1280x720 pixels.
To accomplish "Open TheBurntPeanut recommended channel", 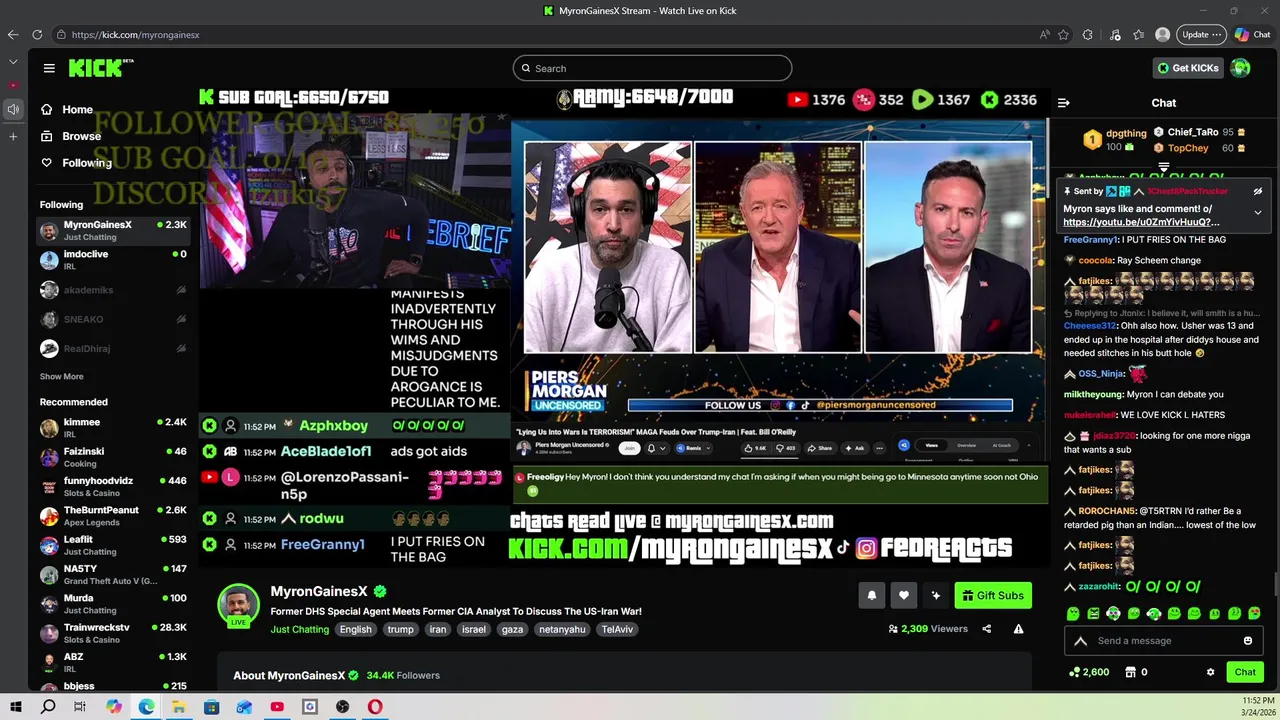I will tap(113, 516).
